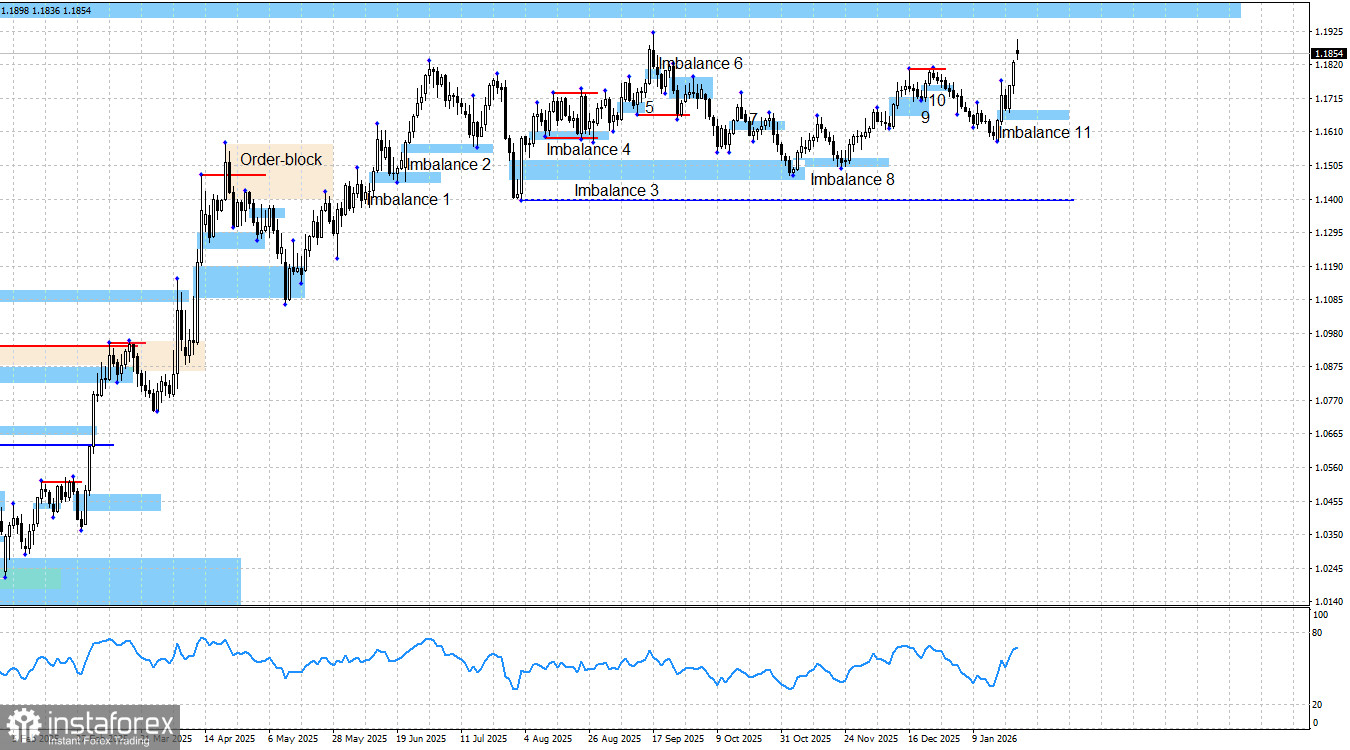Viewport: 1350px width, 750px height.
Task: Click the red line inside the Order-block
Action: click(x=232, y=173)
